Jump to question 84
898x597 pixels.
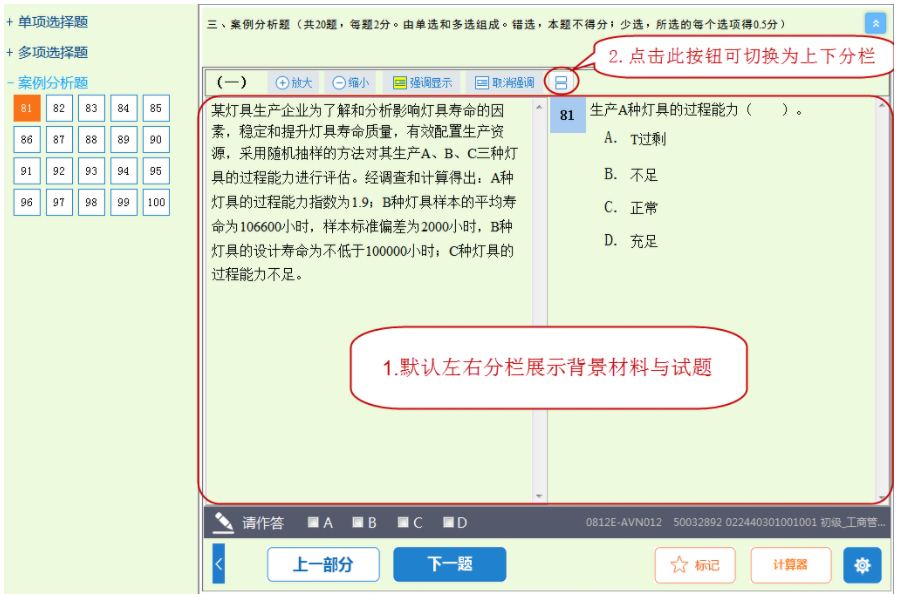click(124, 108)
